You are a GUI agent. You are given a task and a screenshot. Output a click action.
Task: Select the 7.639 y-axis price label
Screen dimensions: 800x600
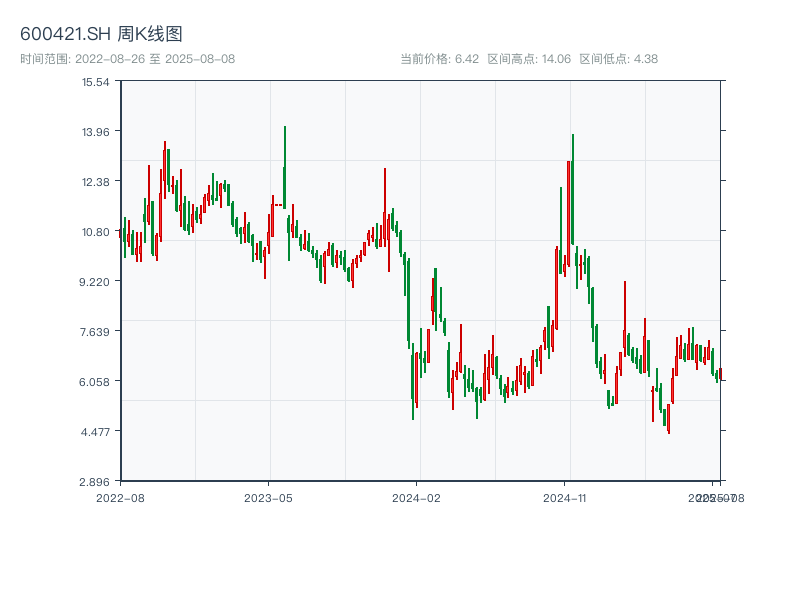pyautogui.click(x=96, y=331)
